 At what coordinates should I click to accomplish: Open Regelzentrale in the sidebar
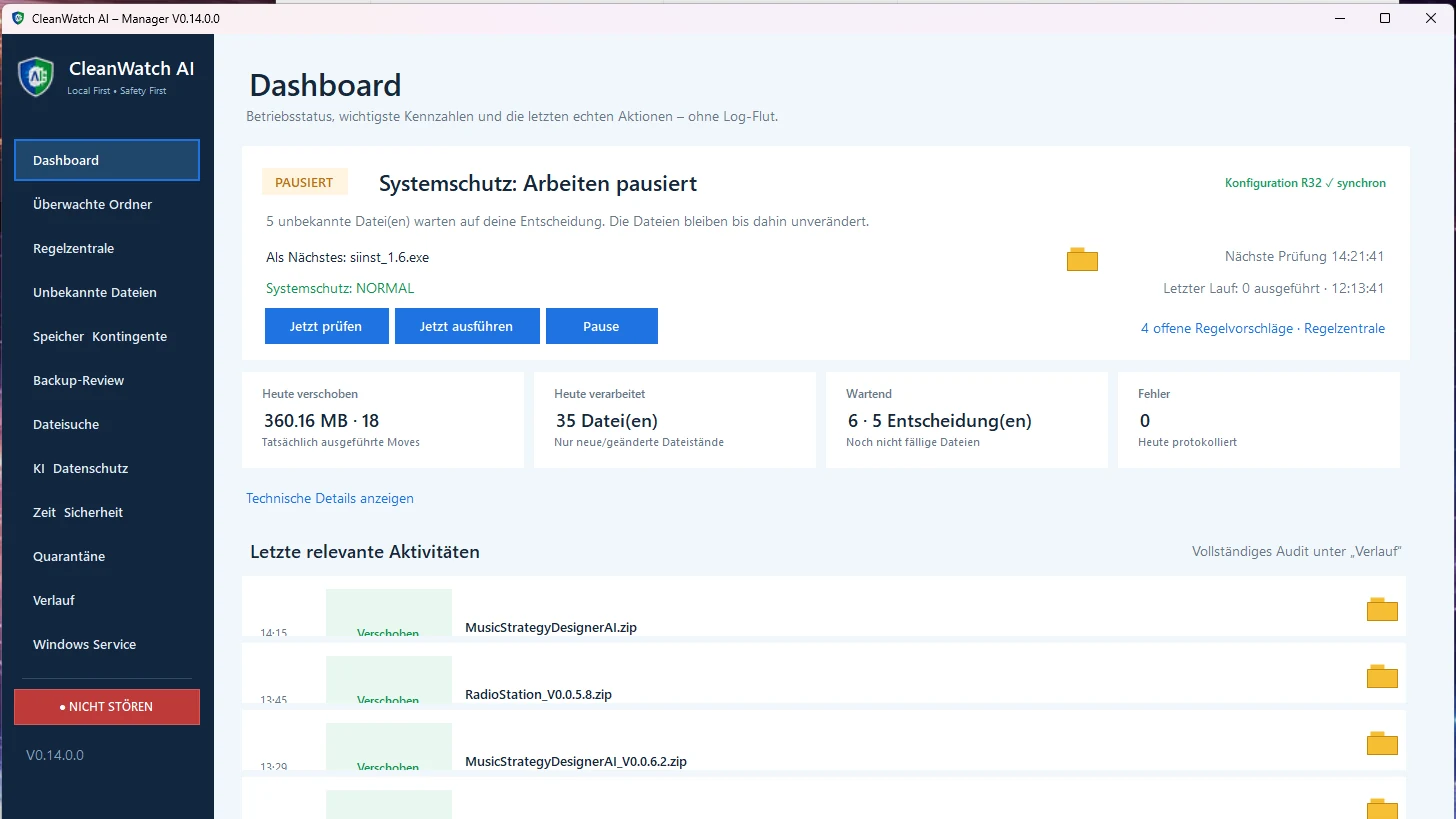(x=107, y=248)
